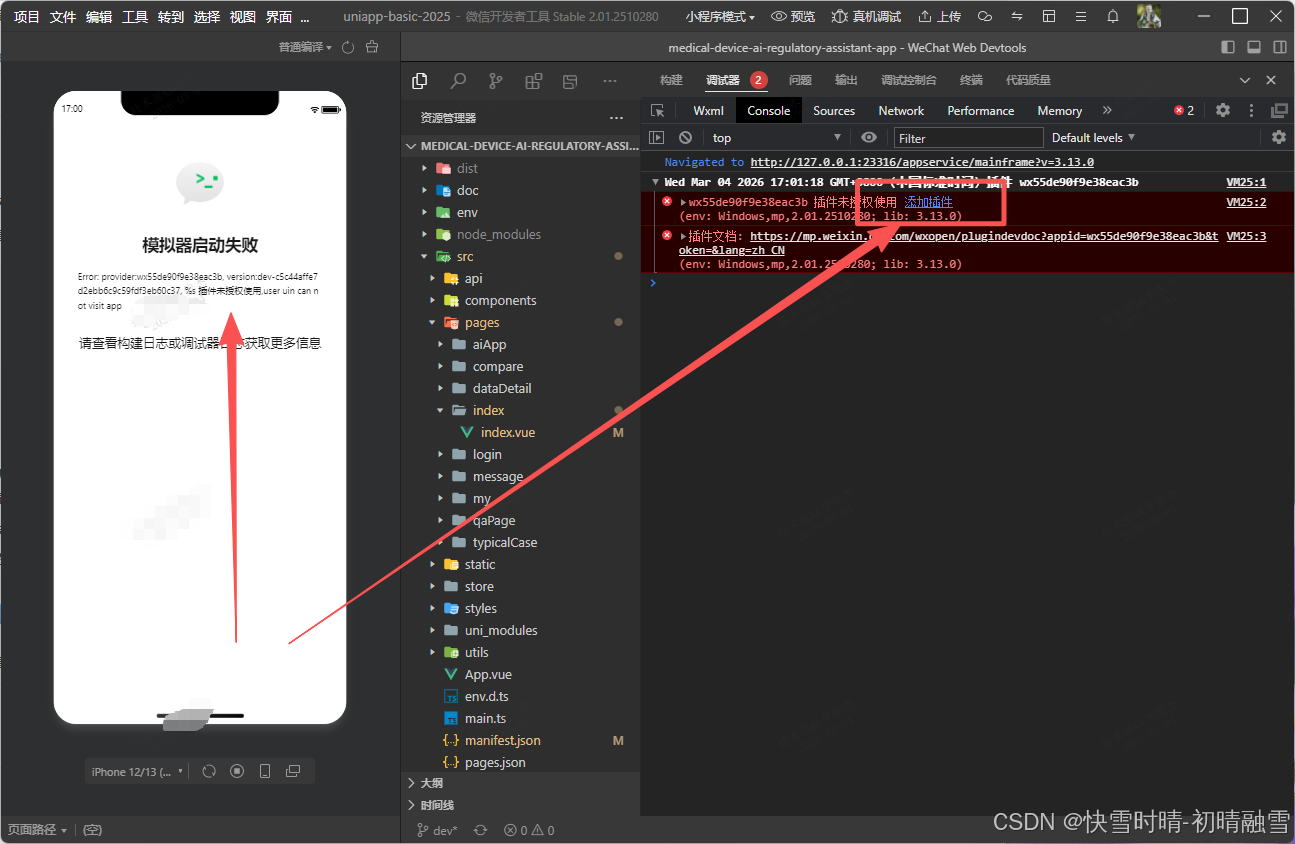The image size is (1295, 844).
Task: Click the dev* branch in status bar
Action: [x=437, y=830]
